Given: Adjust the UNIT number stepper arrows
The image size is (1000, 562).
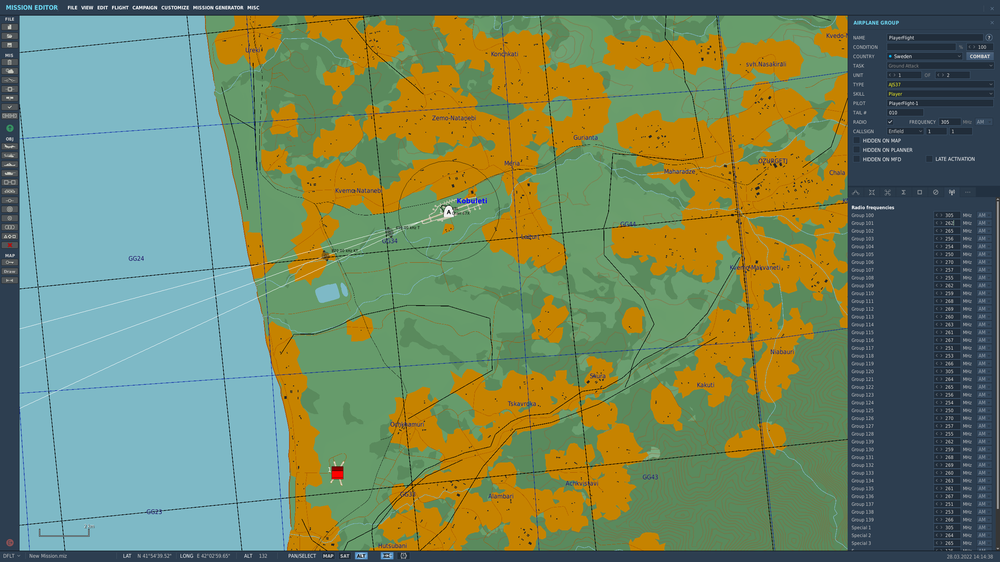Looking at the screenshot, I should point(893,75).
